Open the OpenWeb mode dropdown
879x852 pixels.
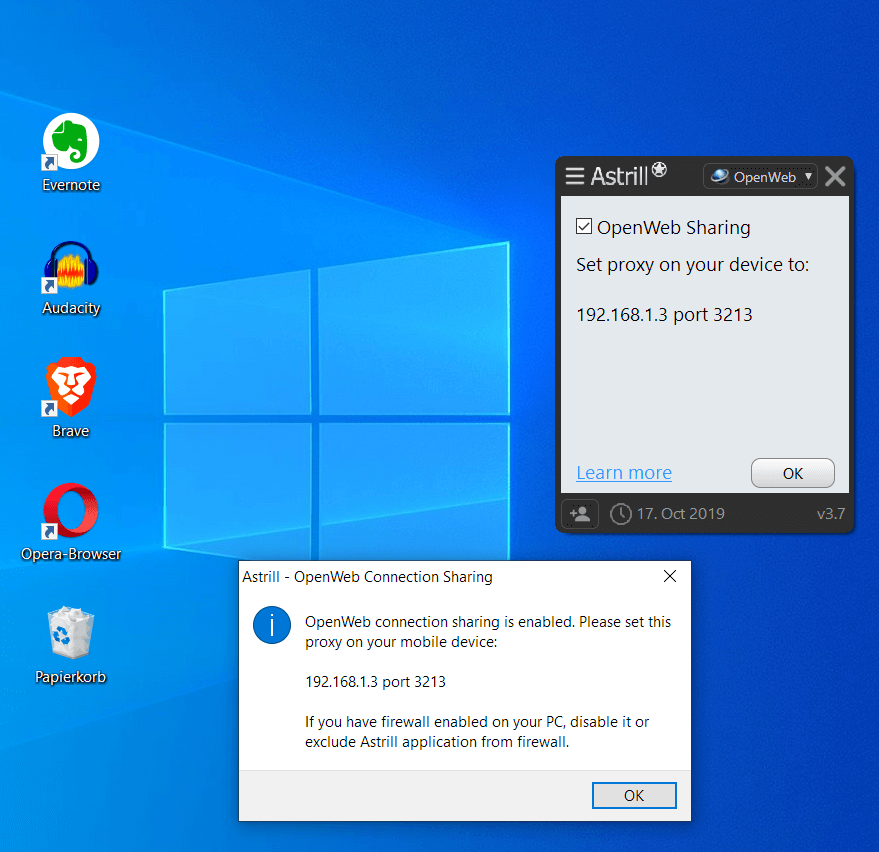click(760, 177)
